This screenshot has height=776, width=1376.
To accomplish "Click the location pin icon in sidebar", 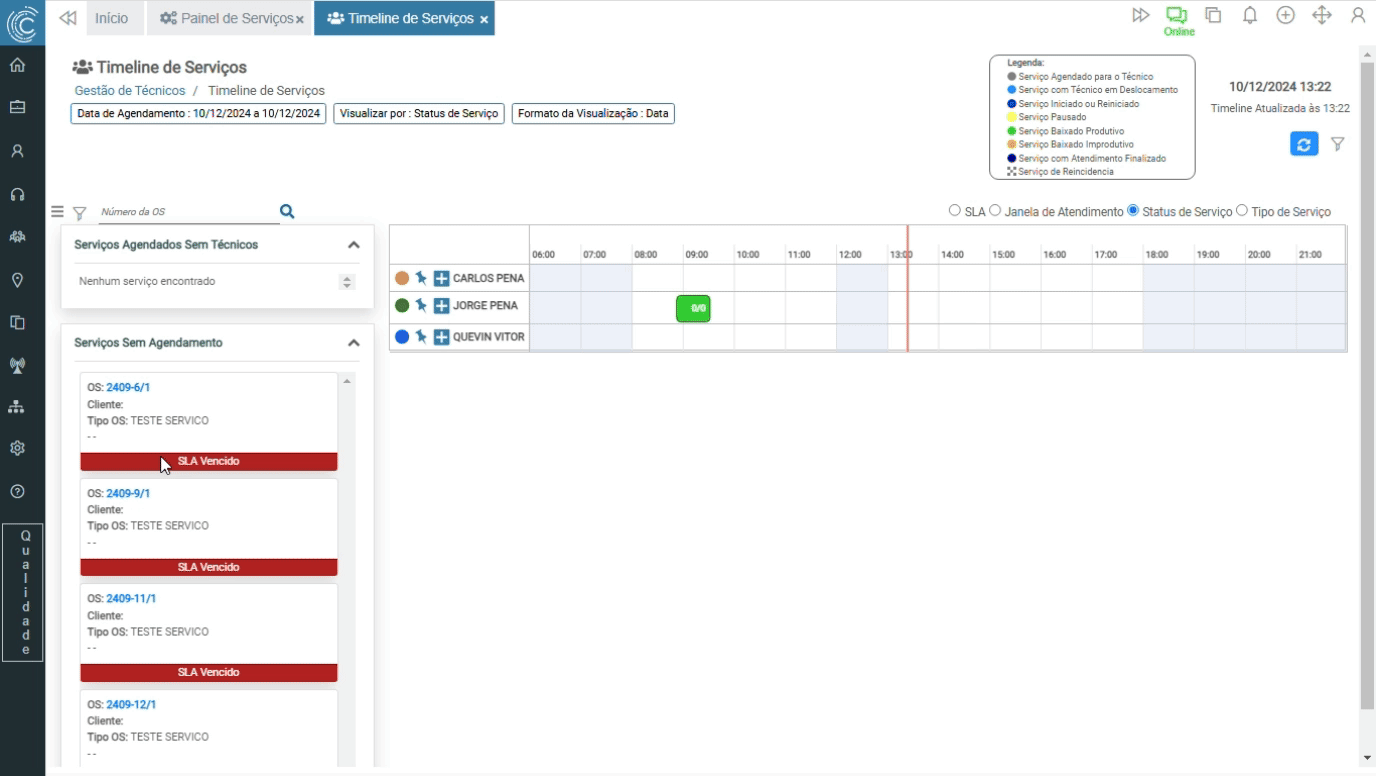I will point(17,280).
